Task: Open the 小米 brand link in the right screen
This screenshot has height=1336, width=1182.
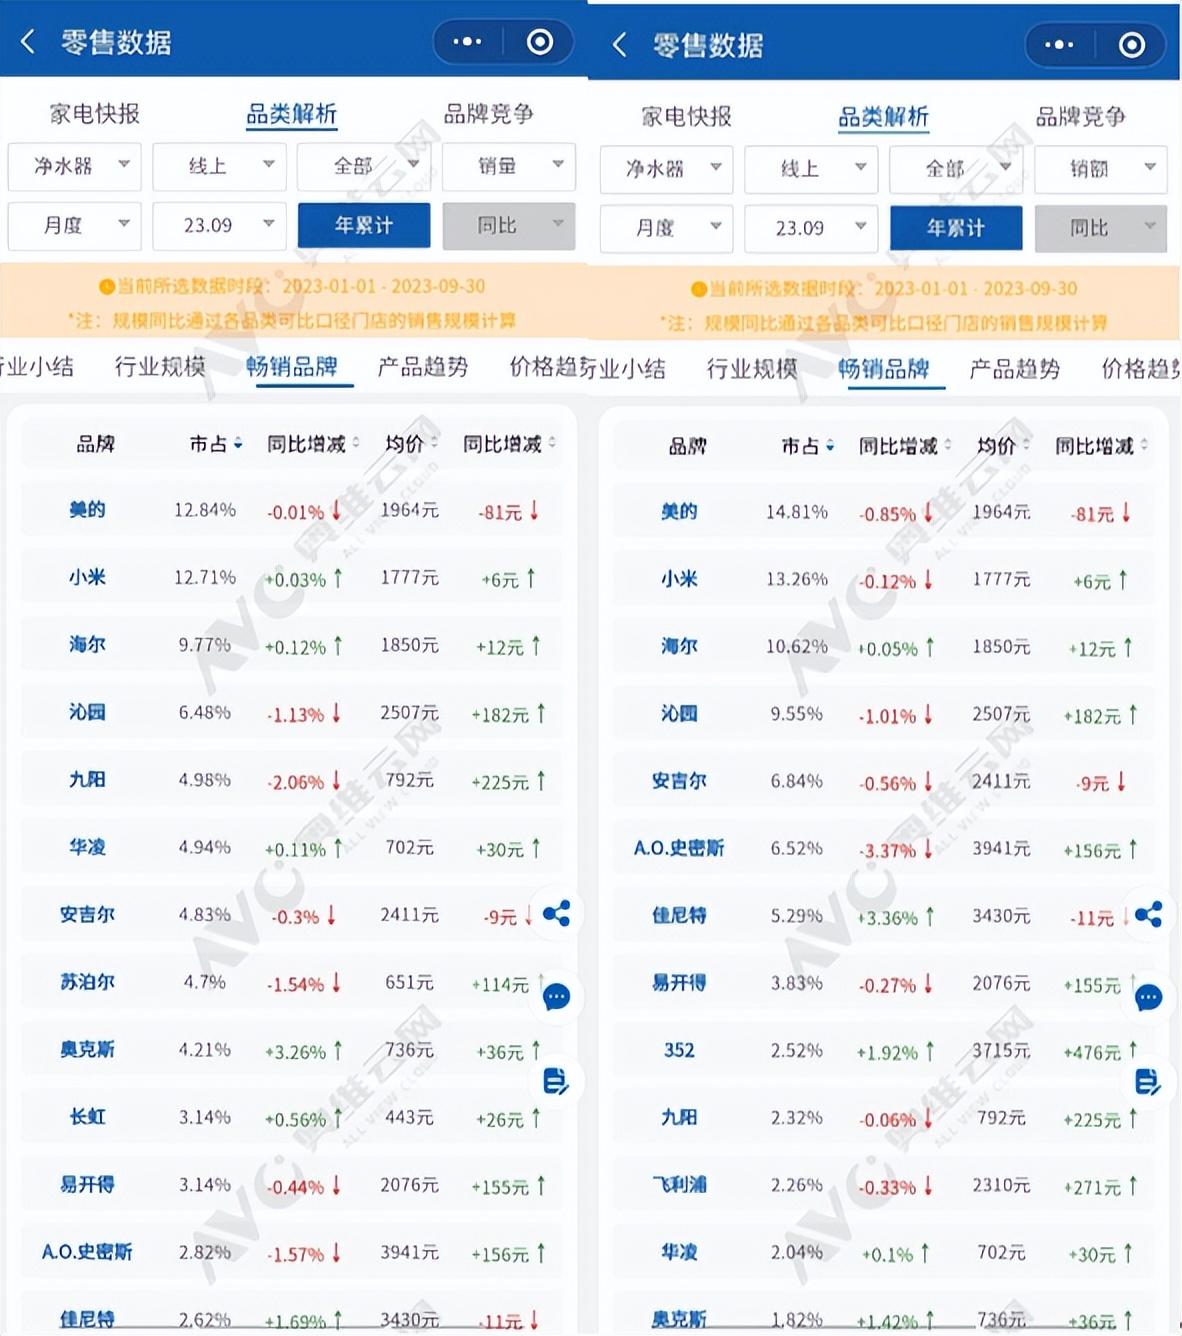Action: (679, 579)
